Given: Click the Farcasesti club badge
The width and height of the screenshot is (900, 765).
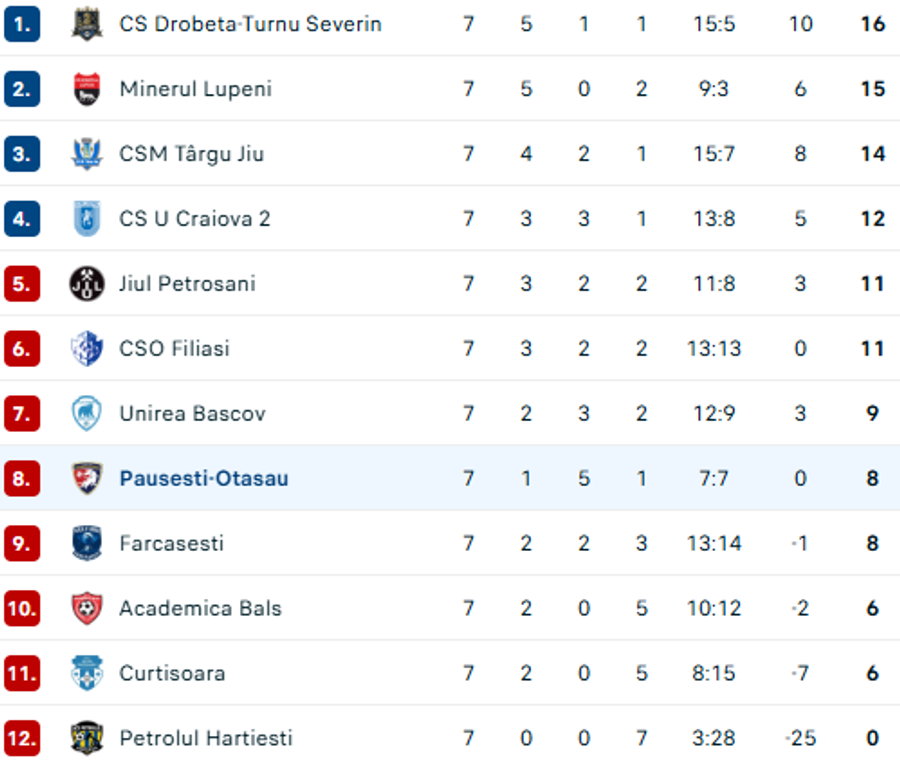Looking at the screenshot, I should point(87,543).
